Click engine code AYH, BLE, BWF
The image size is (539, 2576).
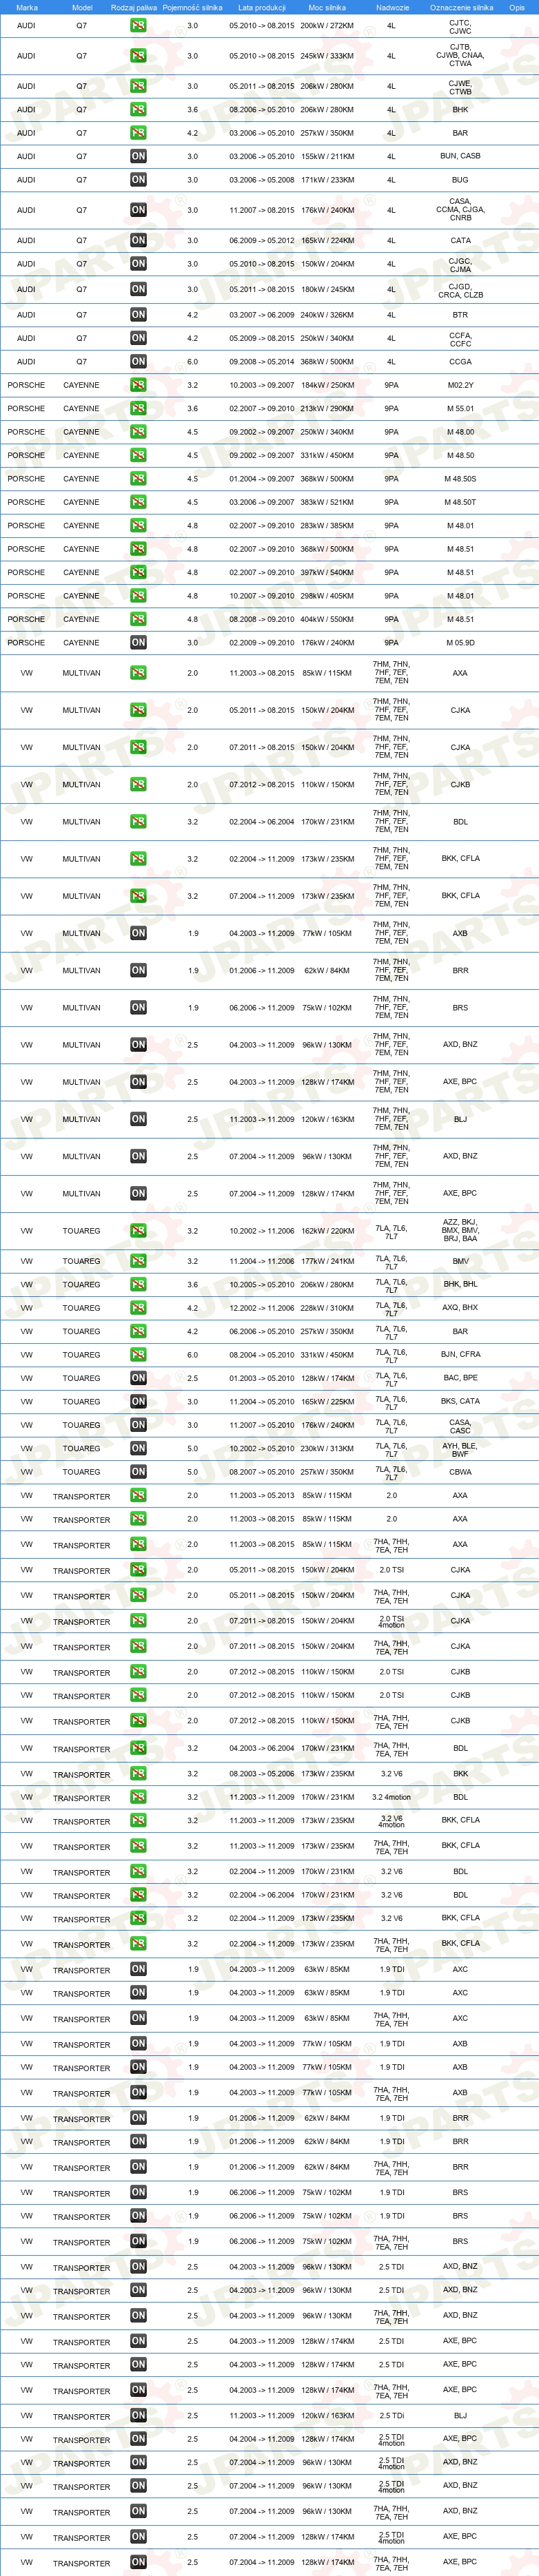[x=460, y=1449]
